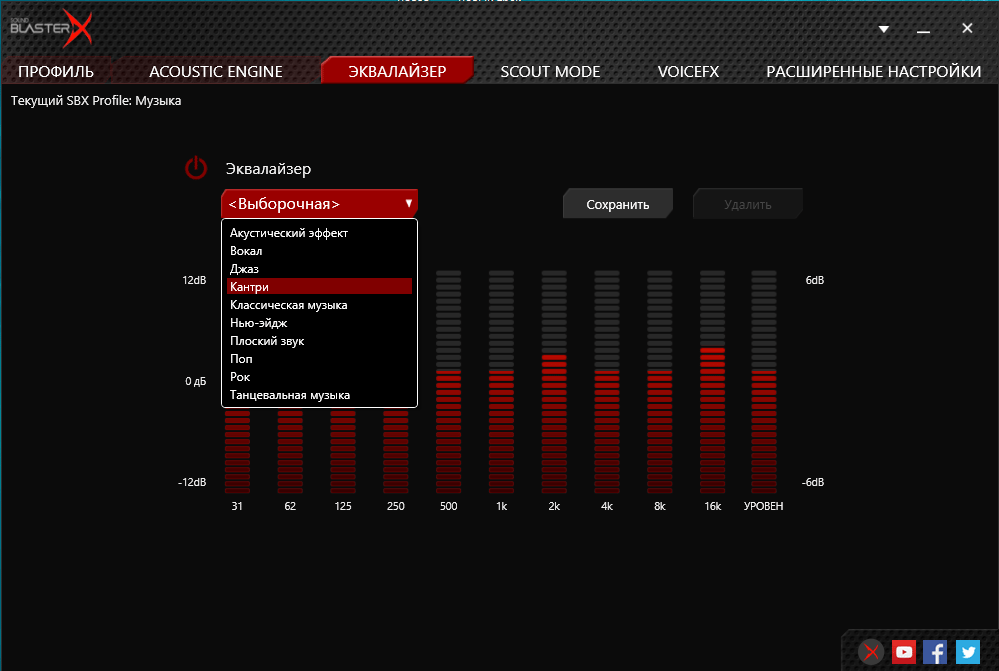
Task: Adjust the 62 Hz band slider
Action: (290, 451)
